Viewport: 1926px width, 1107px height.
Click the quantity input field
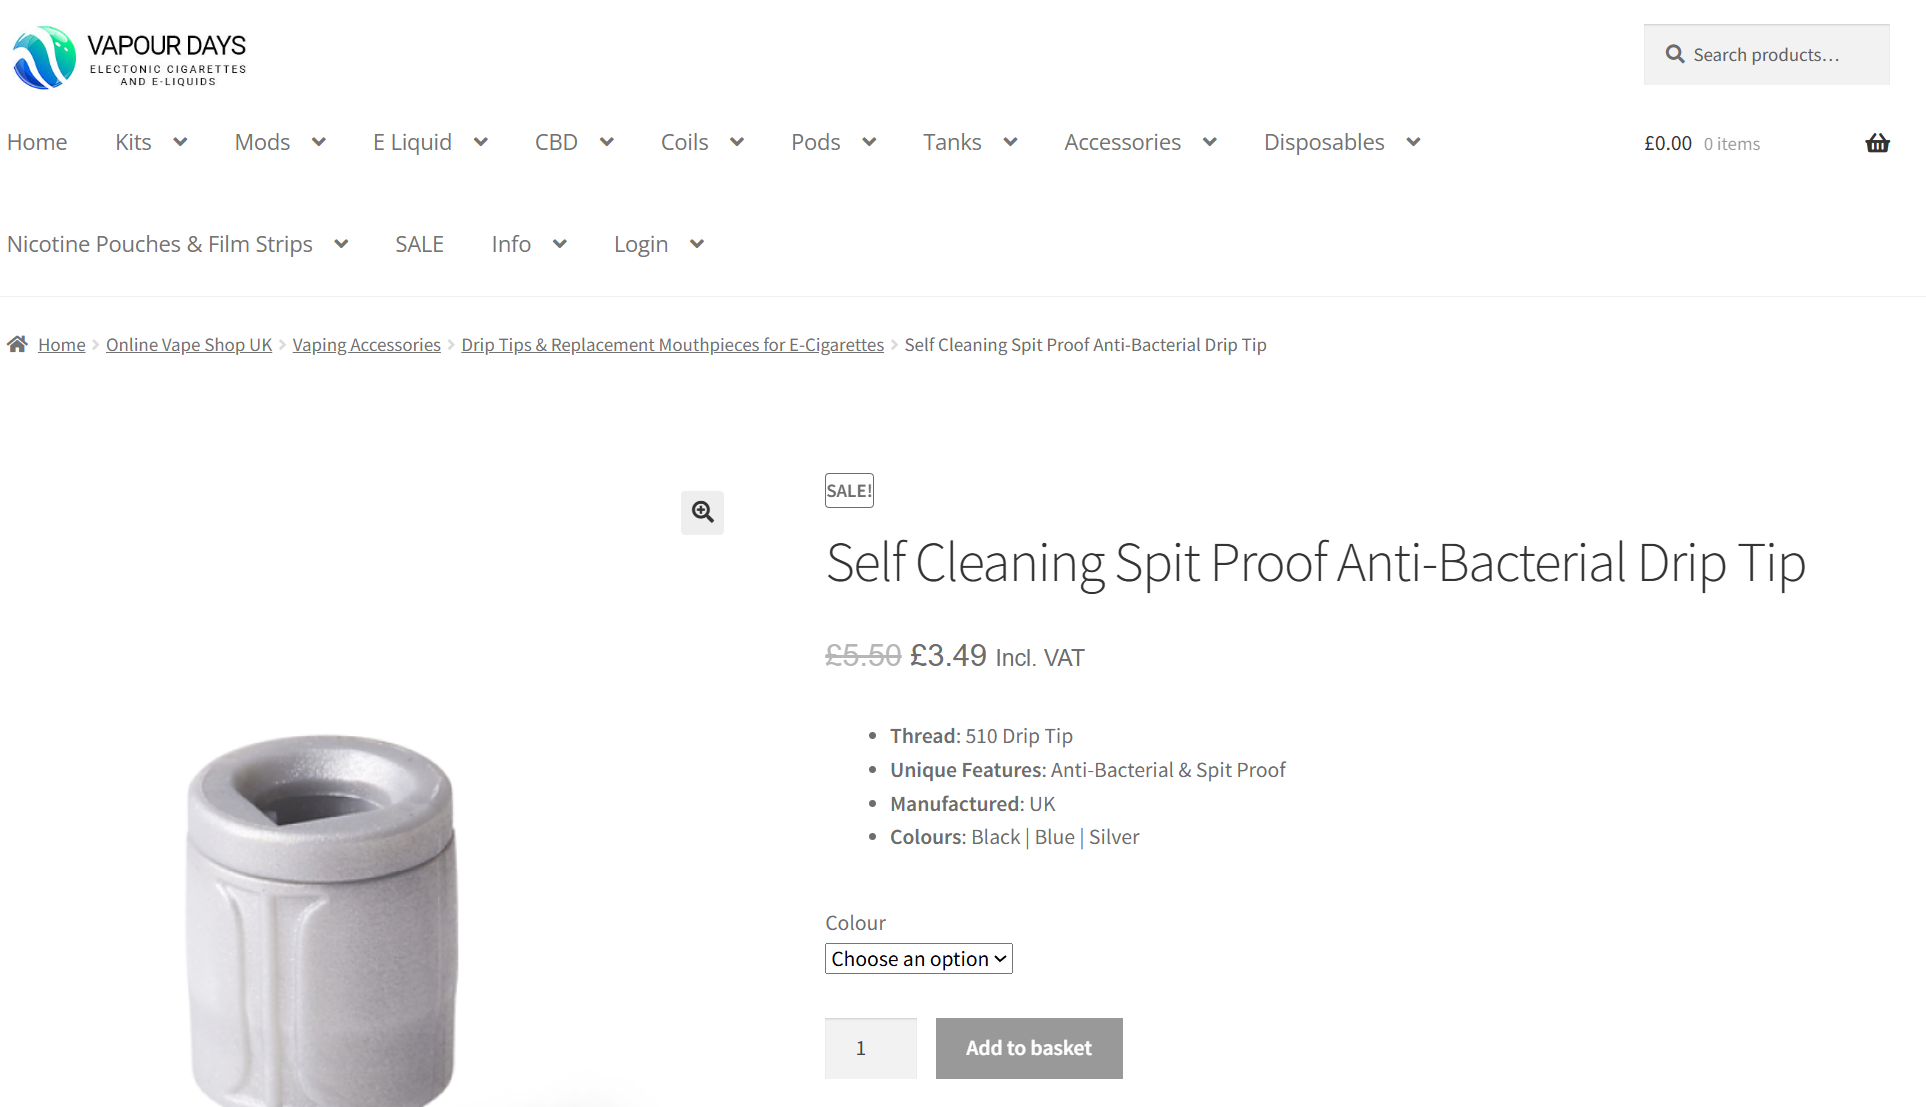870,1048
